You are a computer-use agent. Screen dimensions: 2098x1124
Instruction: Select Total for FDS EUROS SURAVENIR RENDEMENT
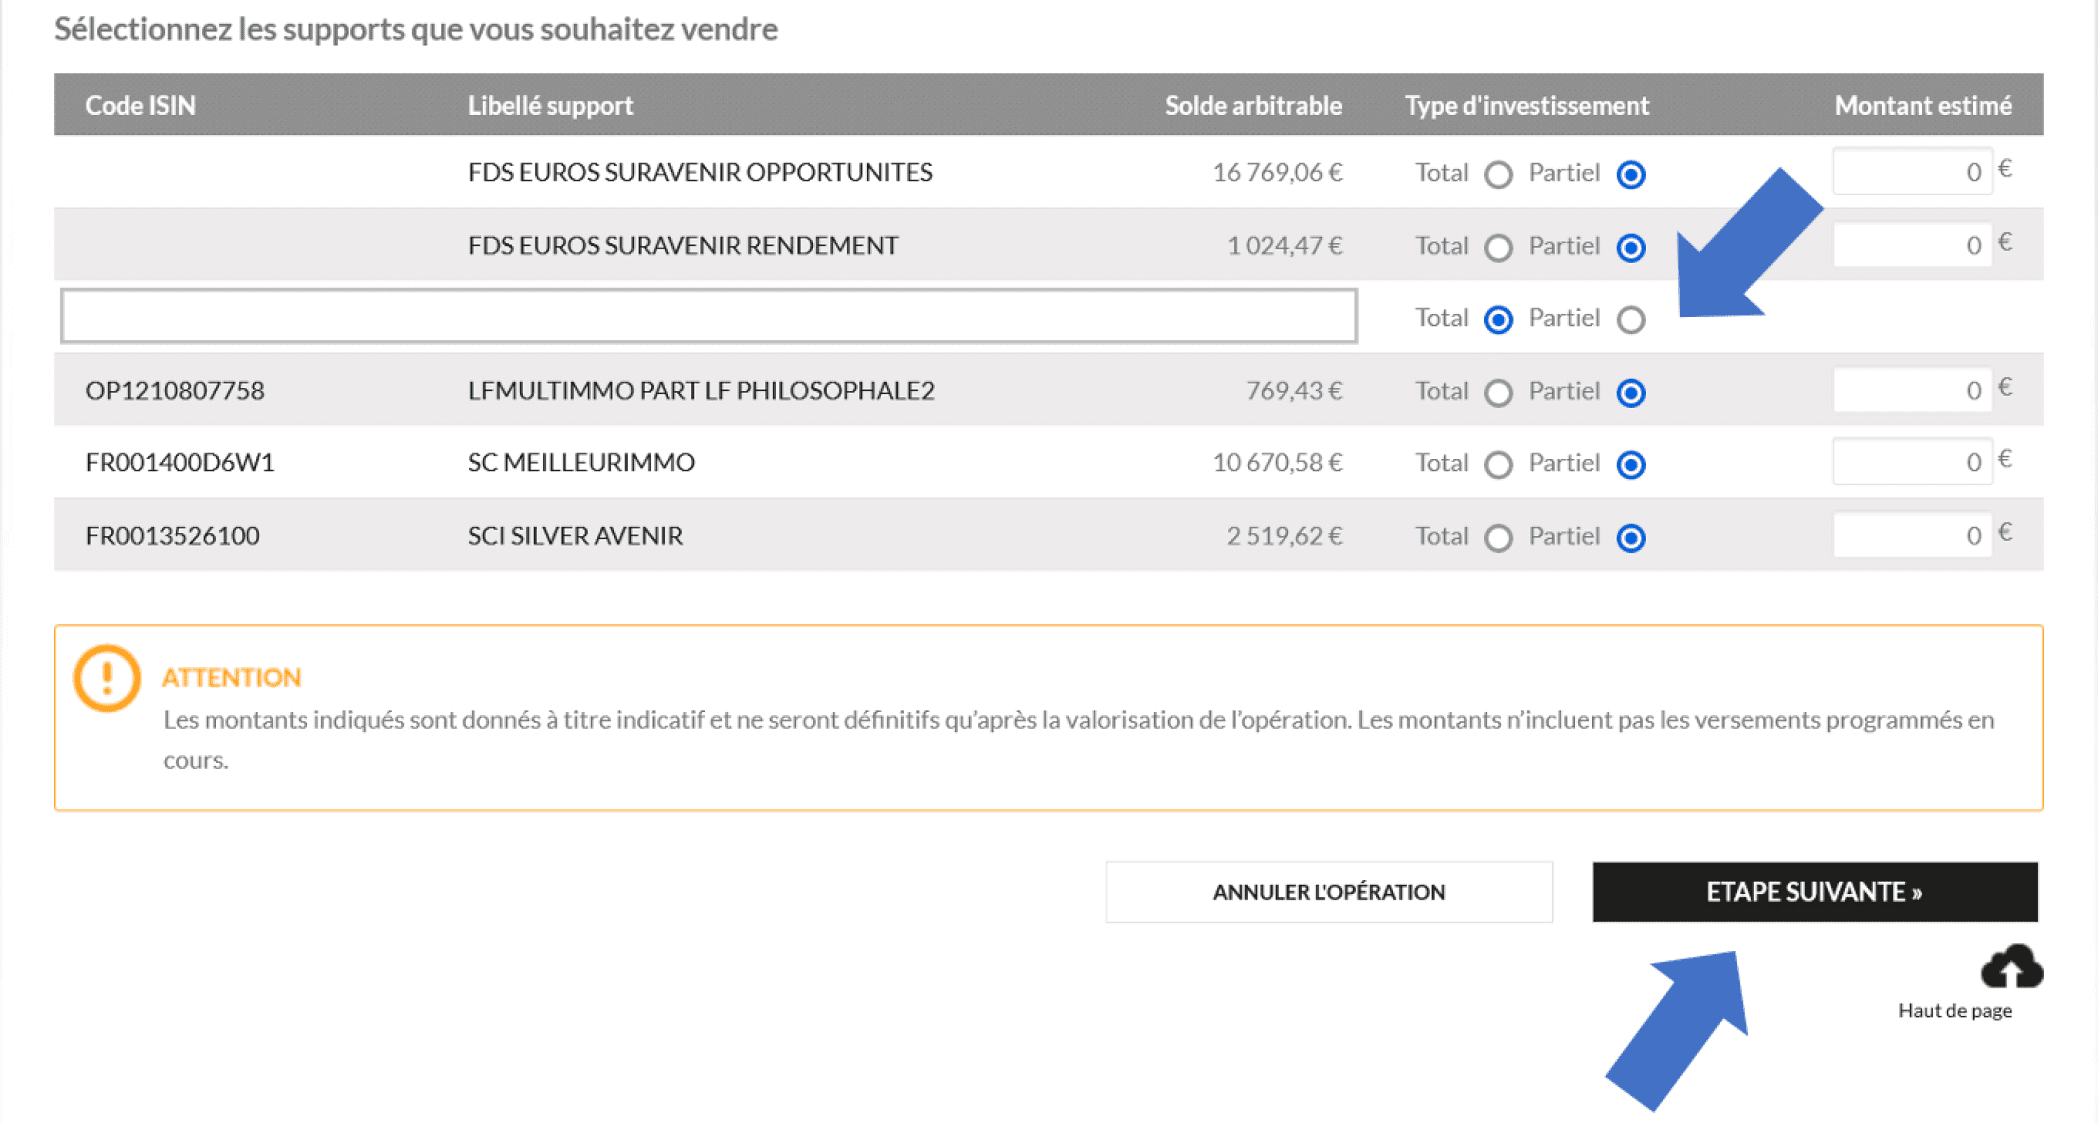point(1497,247)
